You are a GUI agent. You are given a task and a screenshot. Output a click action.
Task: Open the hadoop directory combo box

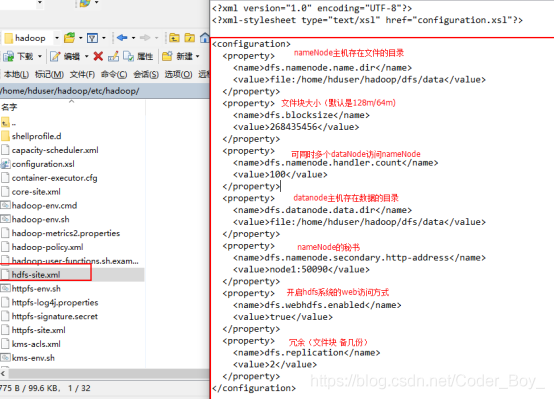coord(31,38)
